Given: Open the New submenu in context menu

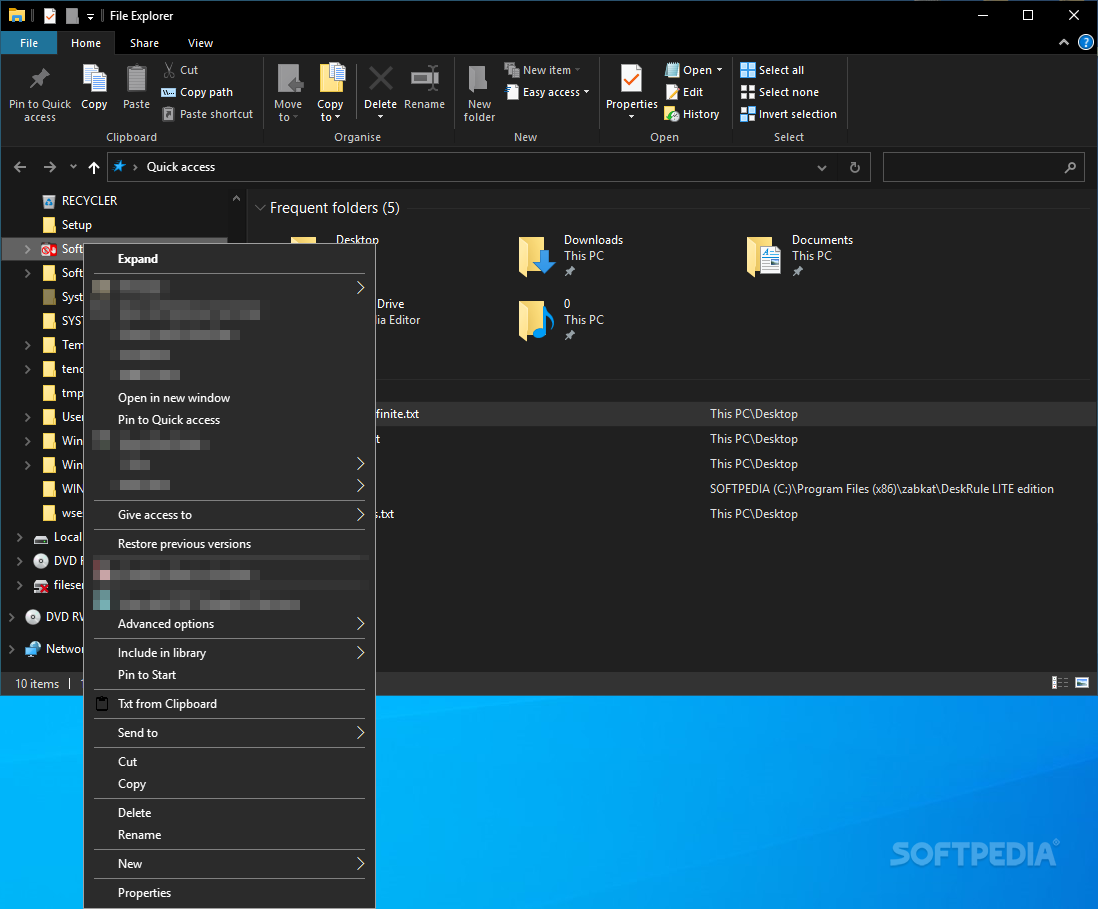Looking at the screenshot, I should pos(229,864).
